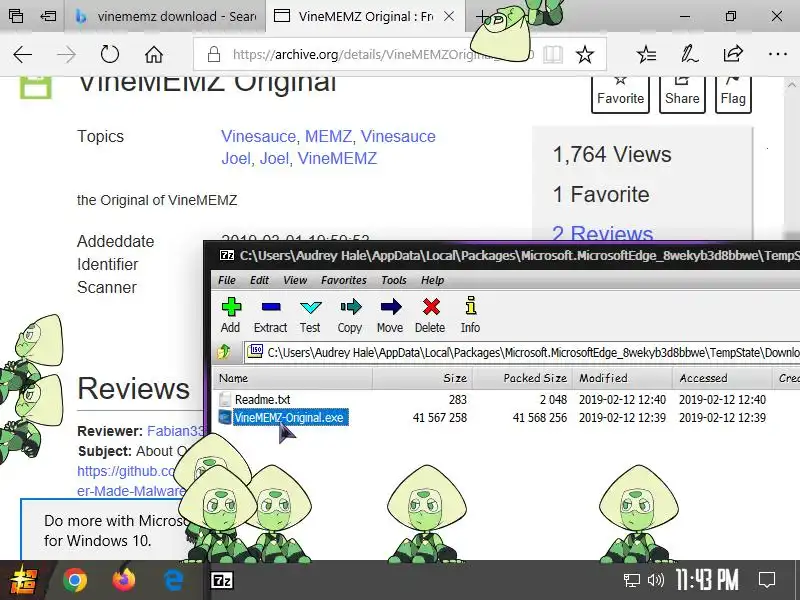Sort by the Accessed column header
Viewport: 800px width, 600px height.
[x=723, y=378]
